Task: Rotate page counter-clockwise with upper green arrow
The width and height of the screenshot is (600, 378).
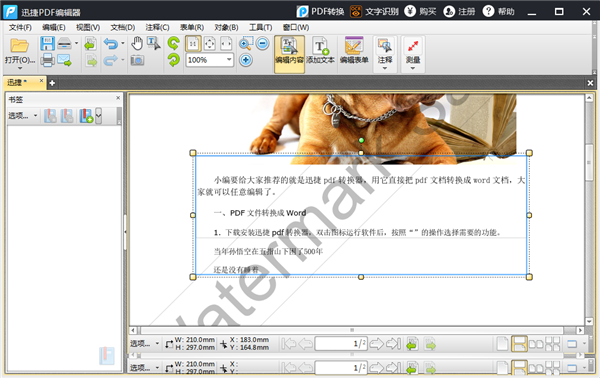Action: tap(173, 43)
